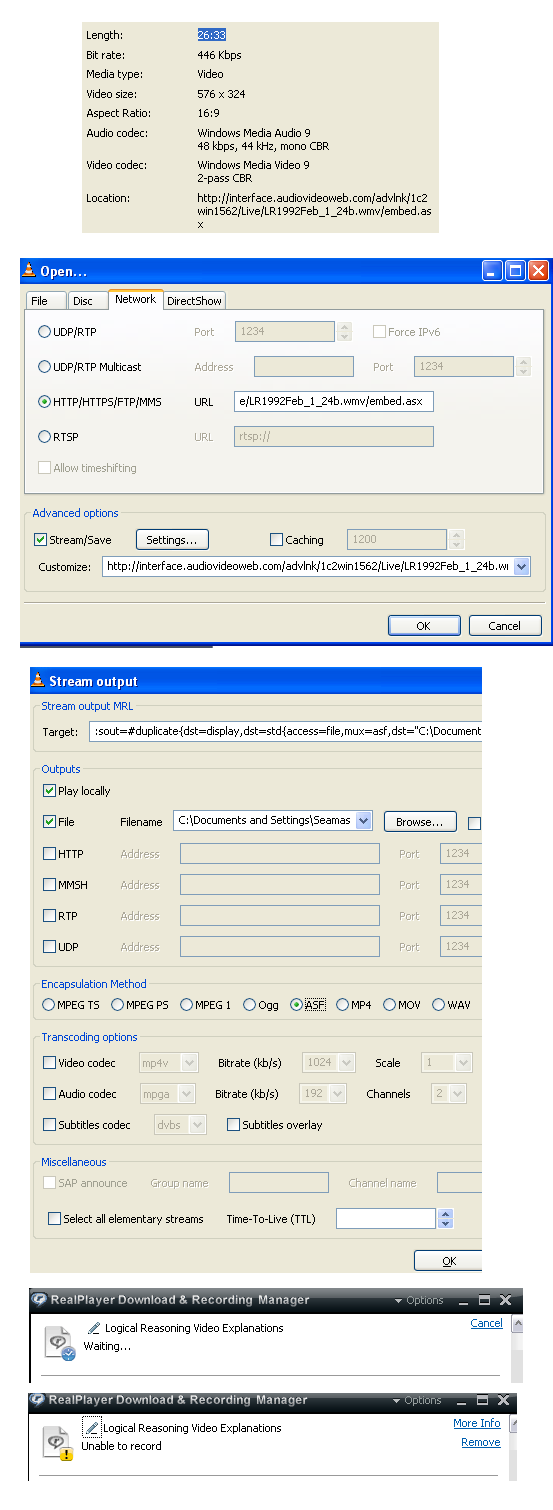Click VLC cone icon in Open title bar
The width and height of the screenshot is (553, 1510).
[x=30, y=270]
